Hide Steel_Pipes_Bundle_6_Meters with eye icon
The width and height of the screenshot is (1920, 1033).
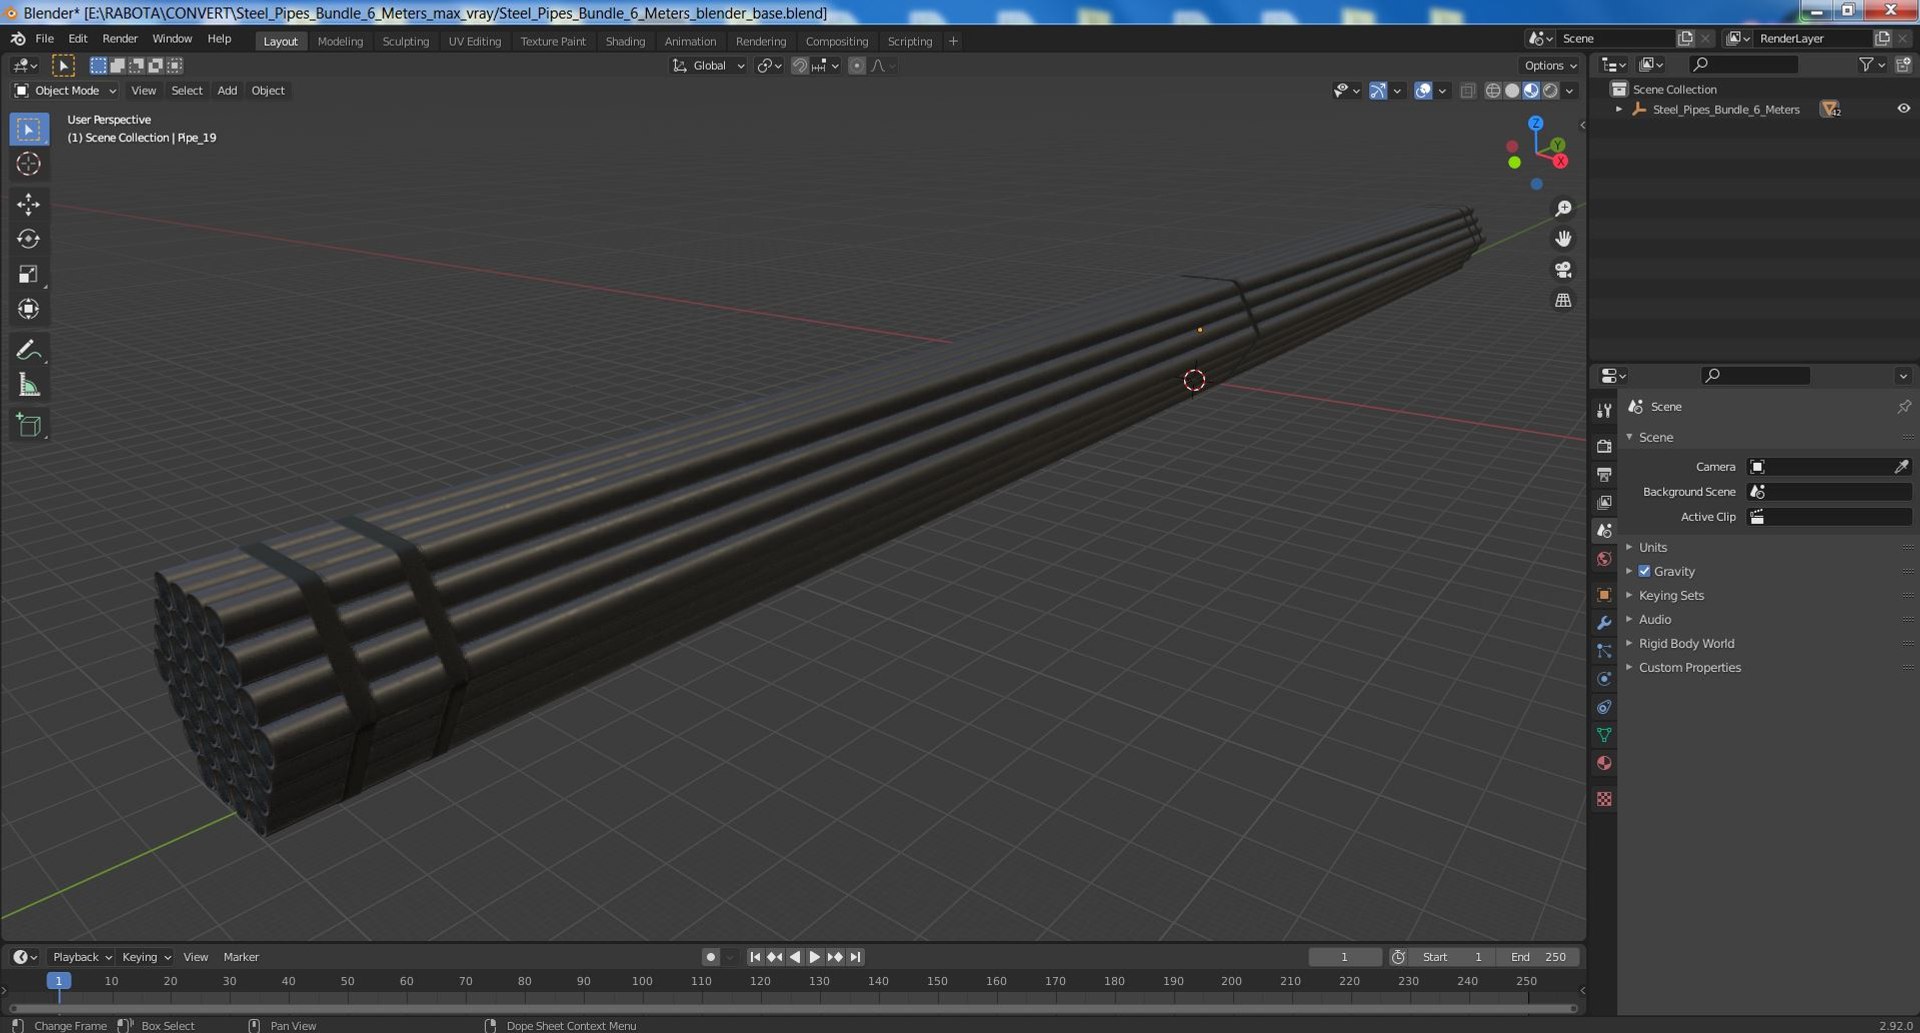[x=1903, y=109]
